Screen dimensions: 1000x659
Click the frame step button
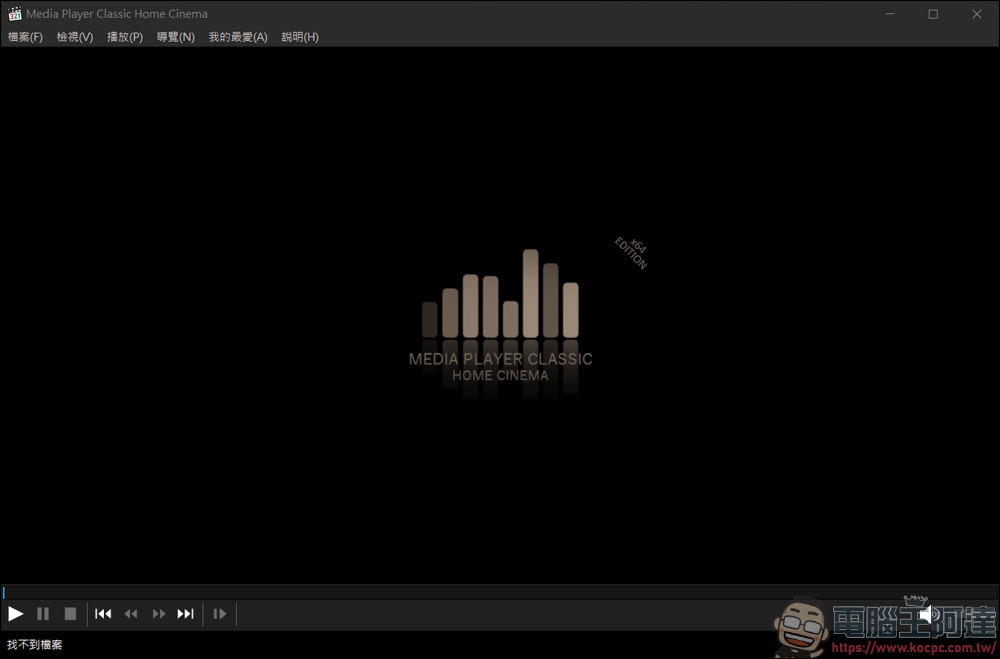coord(220,613)
